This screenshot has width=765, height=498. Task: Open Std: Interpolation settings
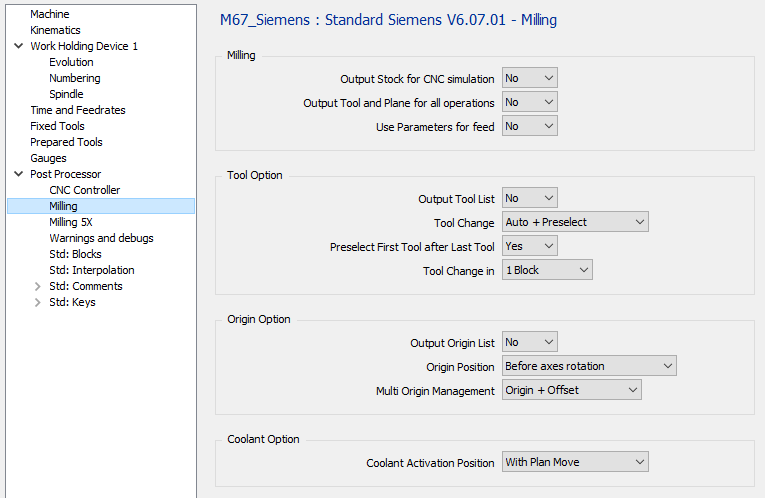coord(91,270)
